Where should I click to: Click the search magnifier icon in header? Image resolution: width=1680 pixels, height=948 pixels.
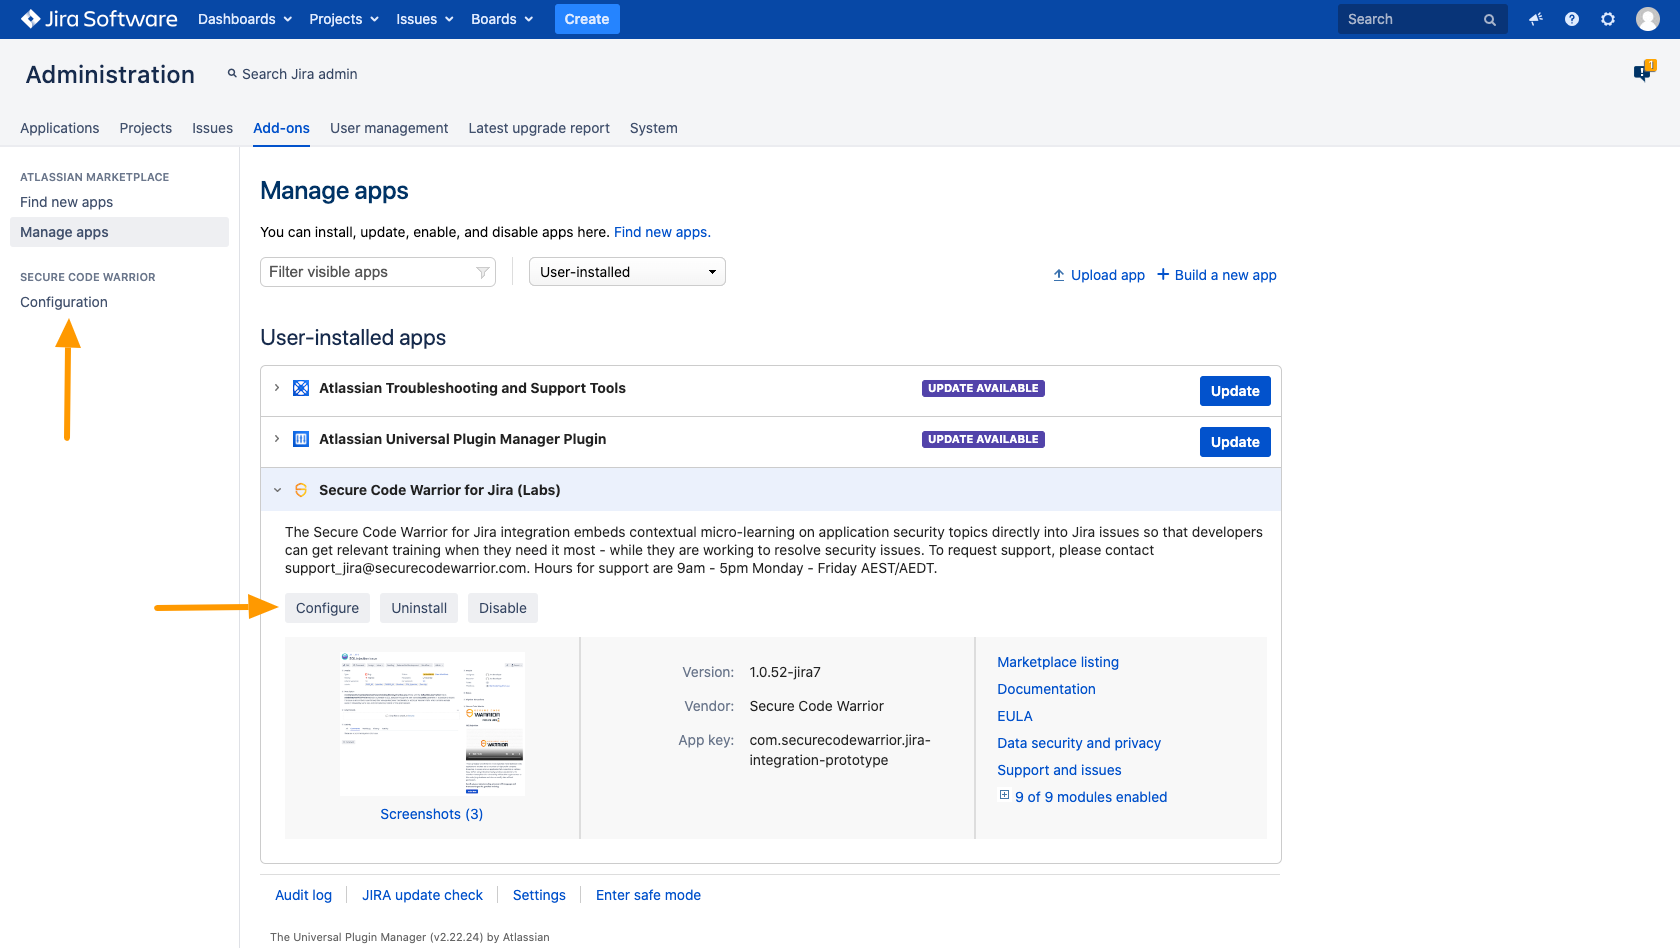point(1490,20)
